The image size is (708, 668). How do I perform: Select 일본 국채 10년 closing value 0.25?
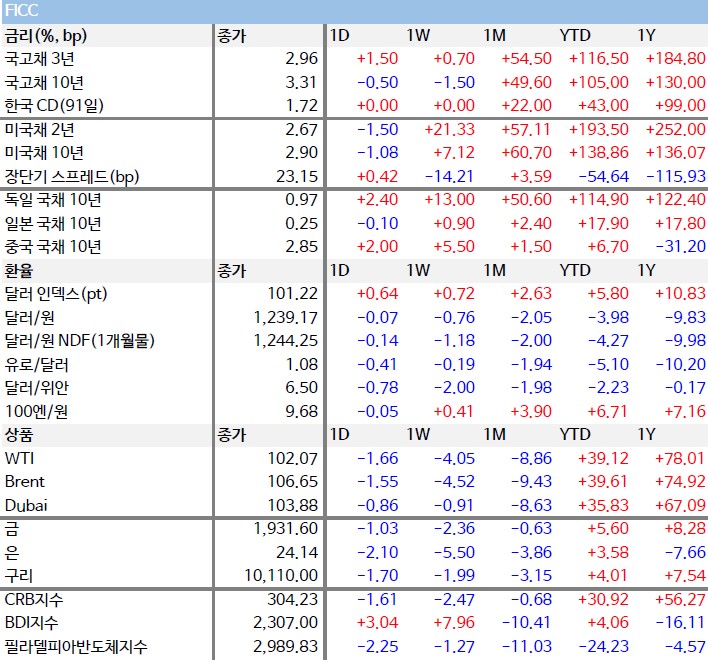coord(301,223)
